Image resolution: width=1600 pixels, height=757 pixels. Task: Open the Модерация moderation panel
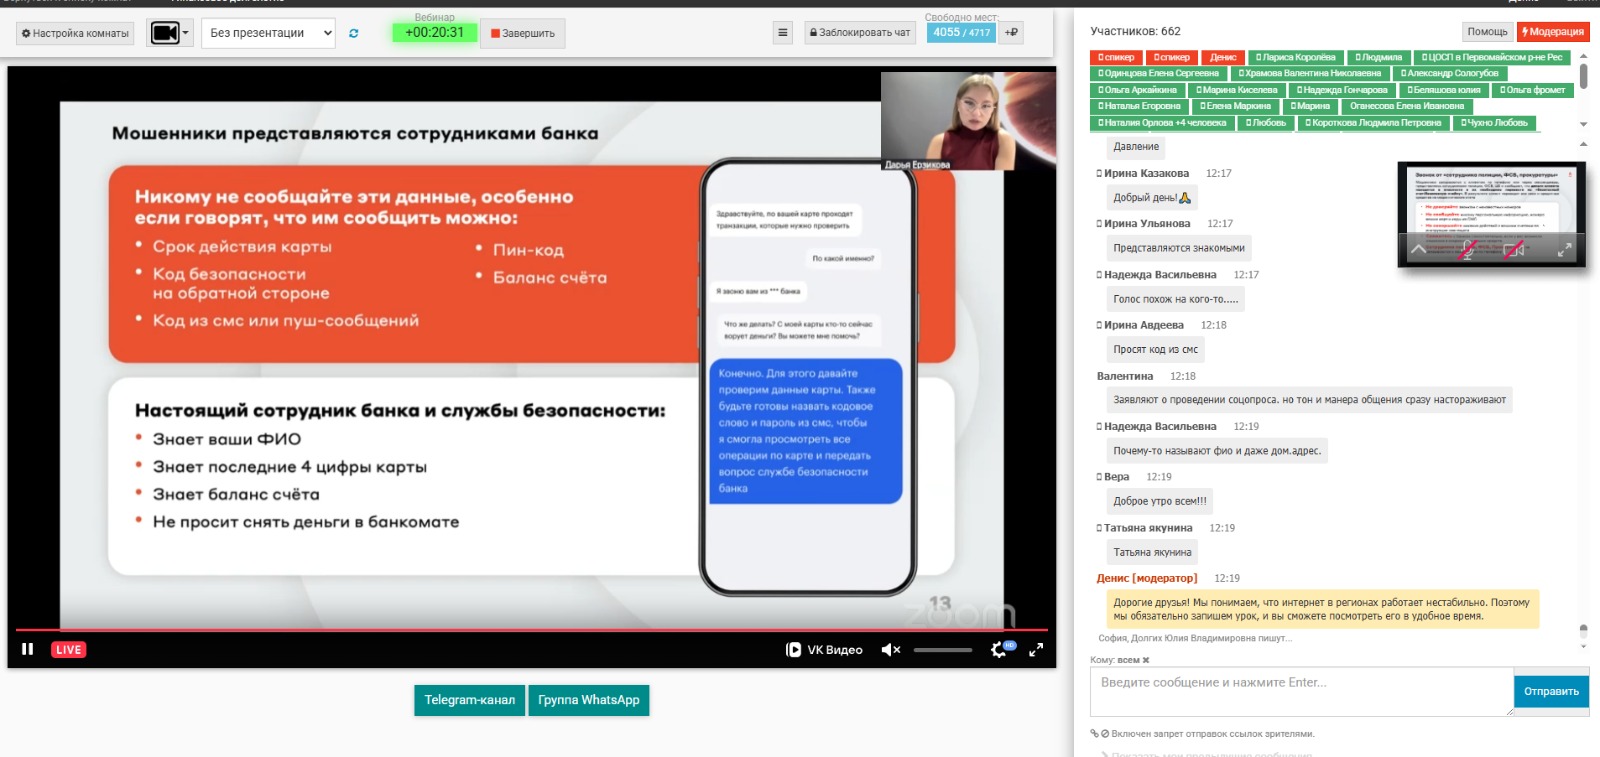tap(1553, 32)
